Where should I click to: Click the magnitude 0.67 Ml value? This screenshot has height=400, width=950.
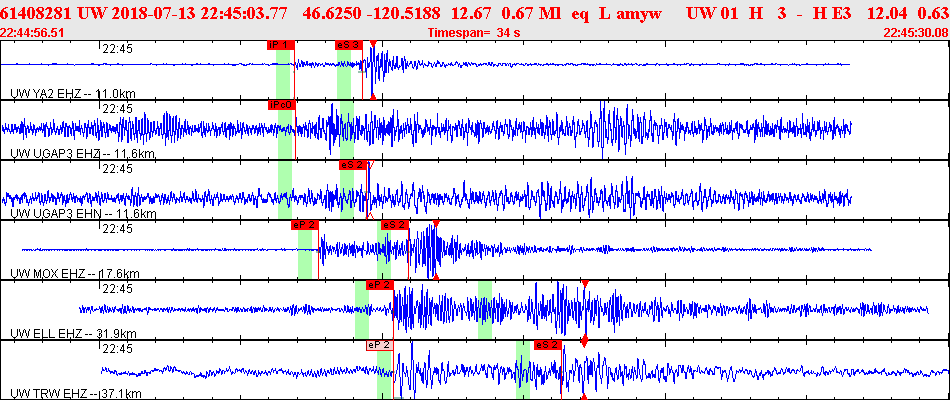tap(527, 13)
